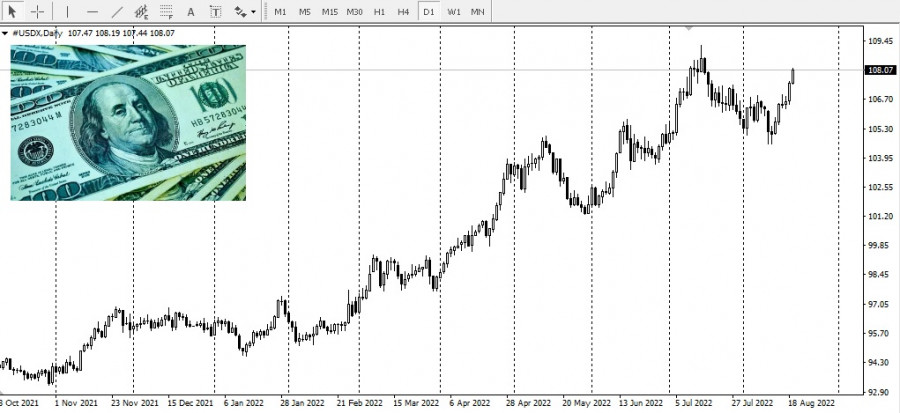Viewport: 900px width, 413px height.
Task: Click the 23 Nov 2021 date label
Action: point(134,403)
